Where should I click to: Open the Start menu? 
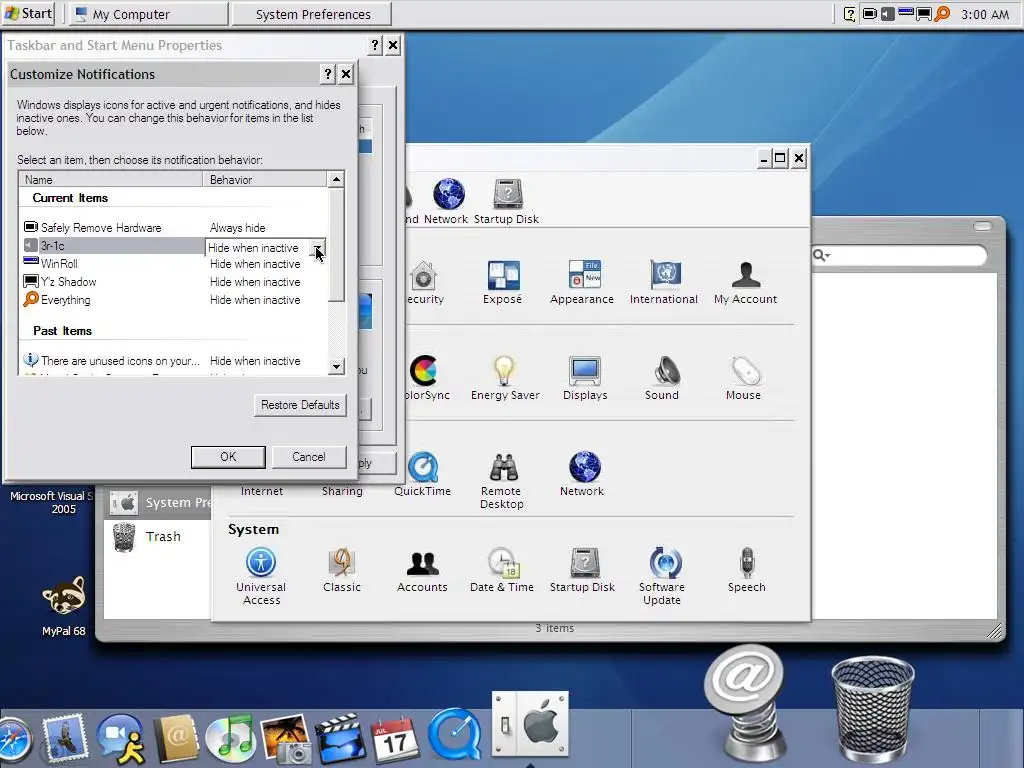pyautogui.click(x=28, y=14)
